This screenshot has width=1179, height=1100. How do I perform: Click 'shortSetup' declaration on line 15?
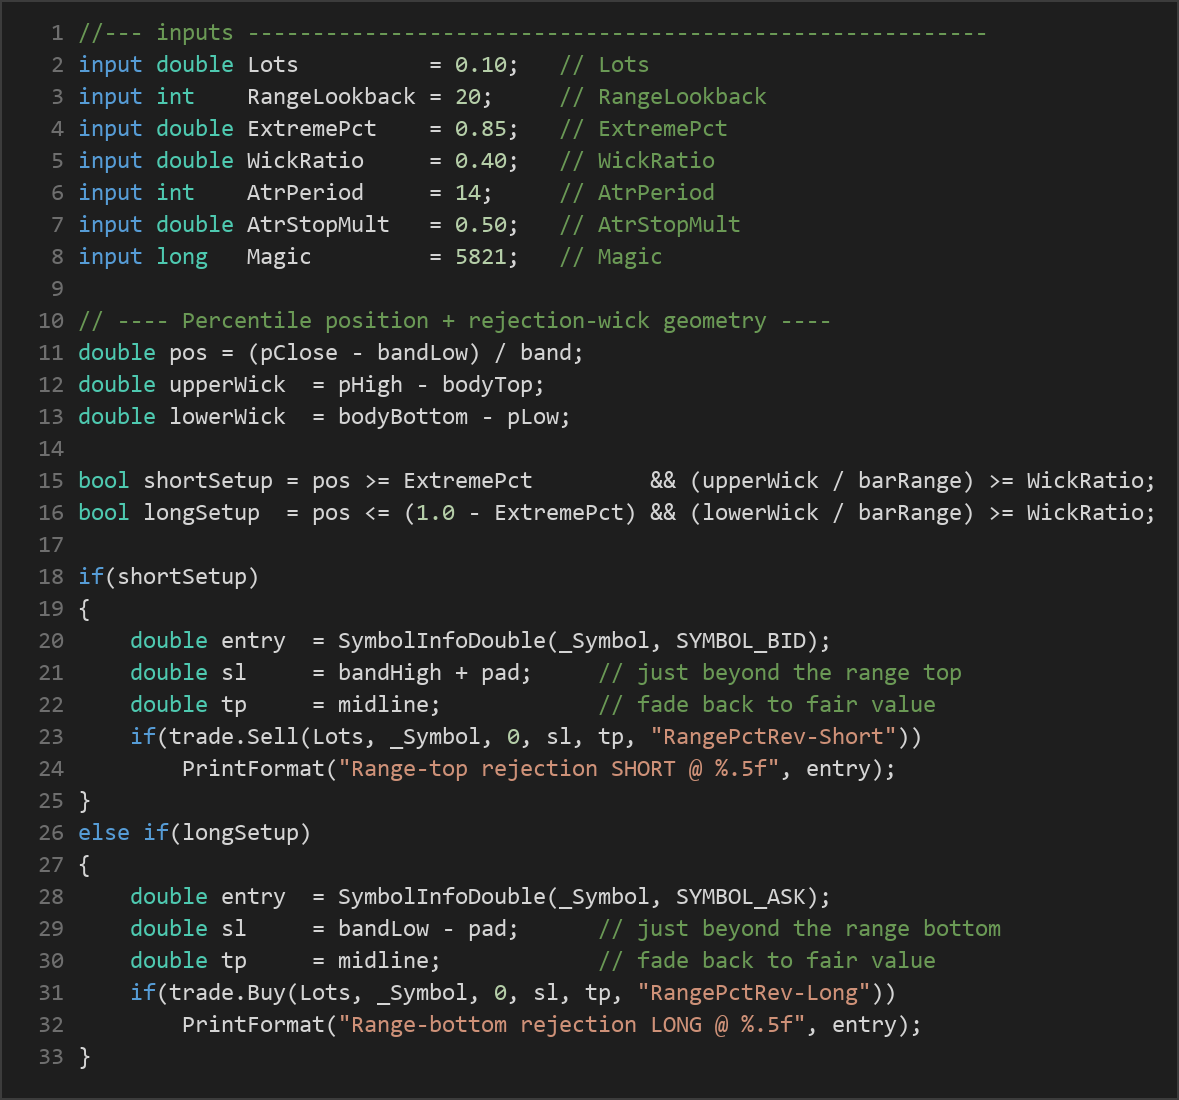[208, 480]
